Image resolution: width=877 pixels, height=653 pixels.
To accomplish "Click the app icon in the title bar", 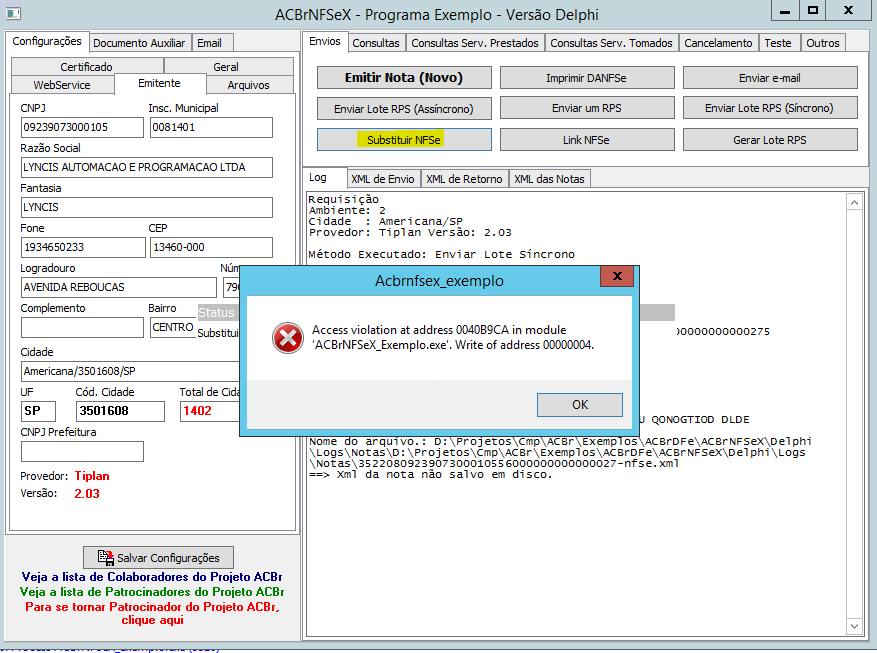I will tap(13, 13).
